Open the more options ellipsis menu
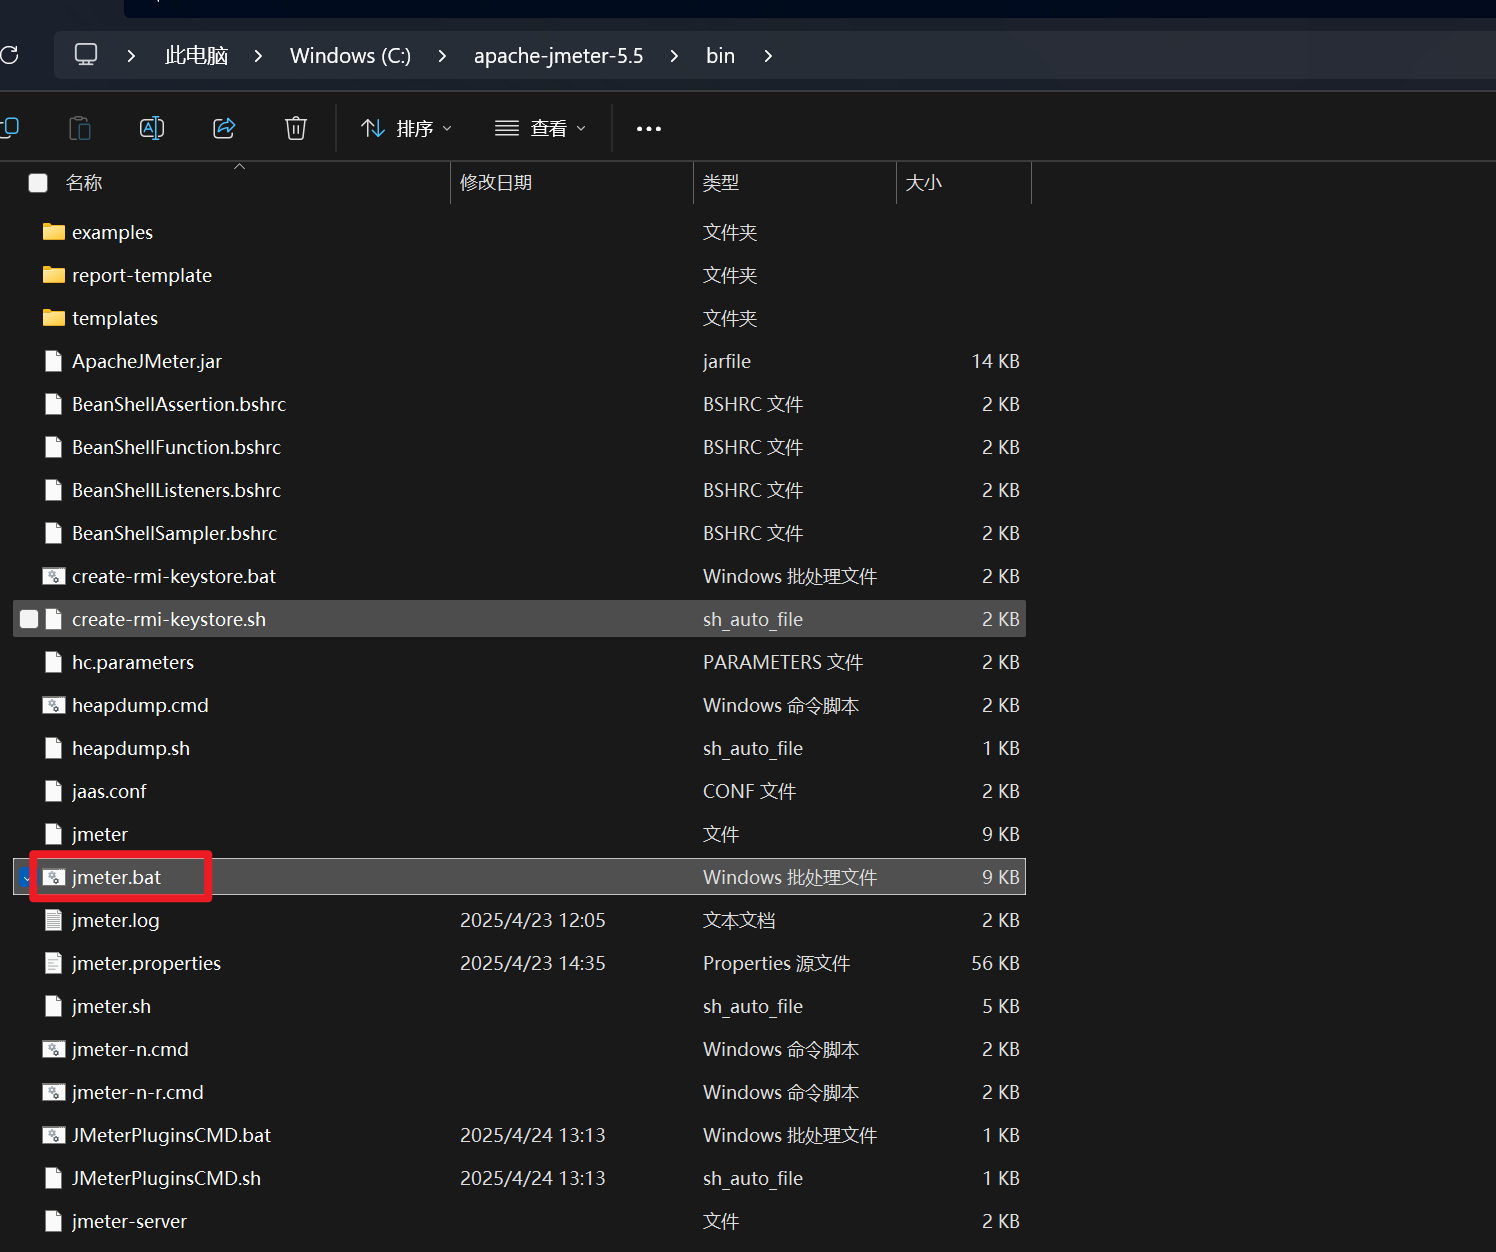Screen dimensions: 1496x1252 (x=649, y=129)
